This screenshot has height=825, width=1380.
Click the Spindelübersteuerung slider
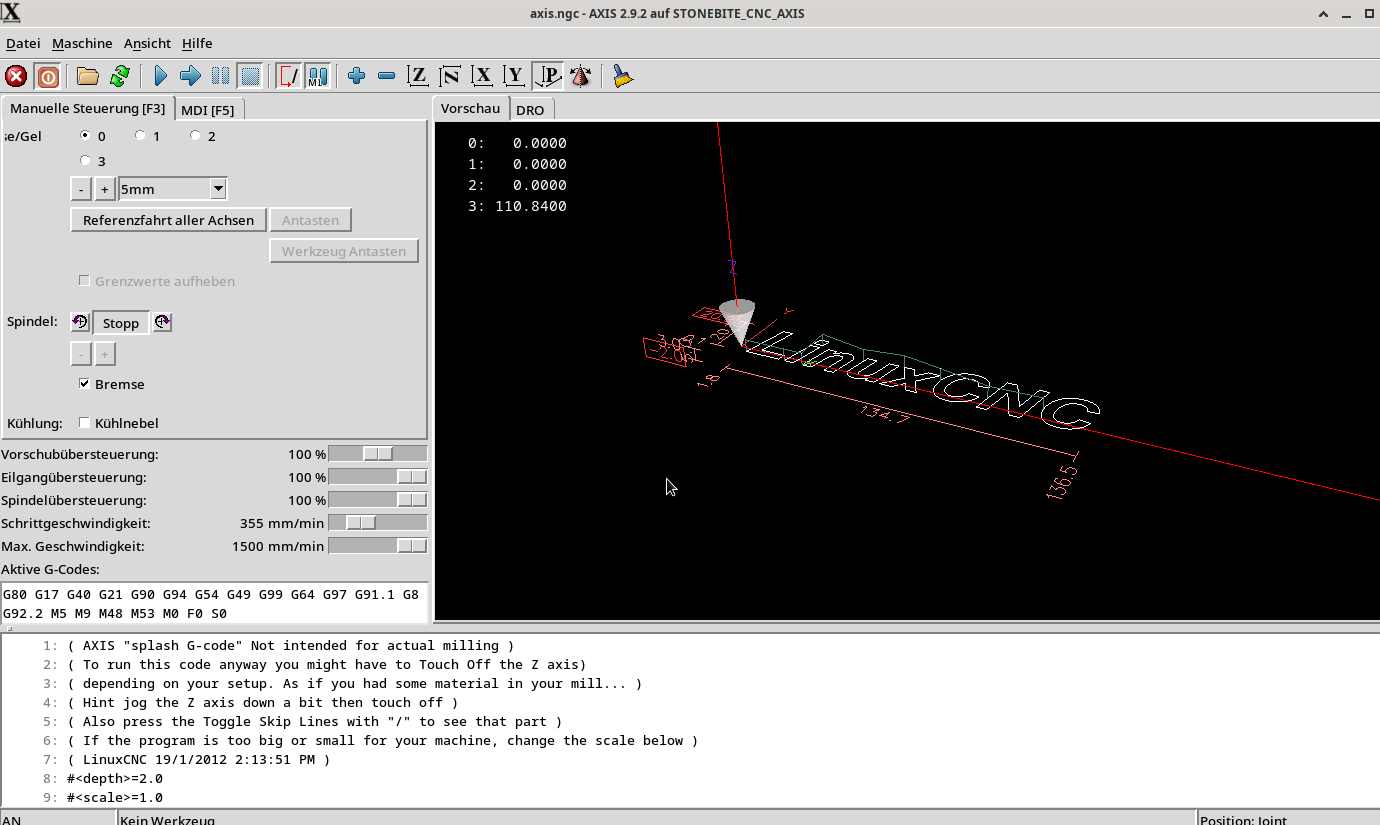coord(377,500)
